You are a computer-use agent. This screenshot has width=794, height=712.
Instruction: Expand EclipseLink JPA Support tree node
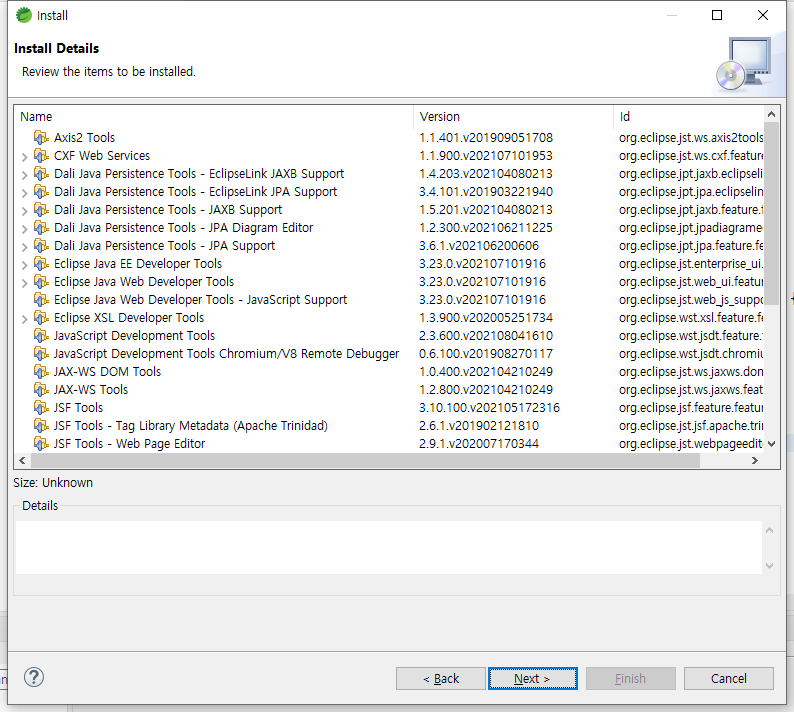[x=24, y=193]
